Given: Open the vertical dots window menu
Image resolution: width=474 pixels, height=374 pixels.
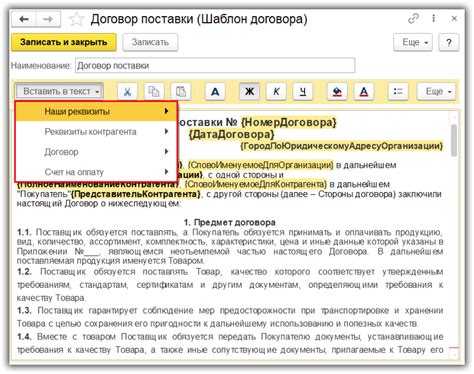Looking at the screenshot, I should 433,18.
